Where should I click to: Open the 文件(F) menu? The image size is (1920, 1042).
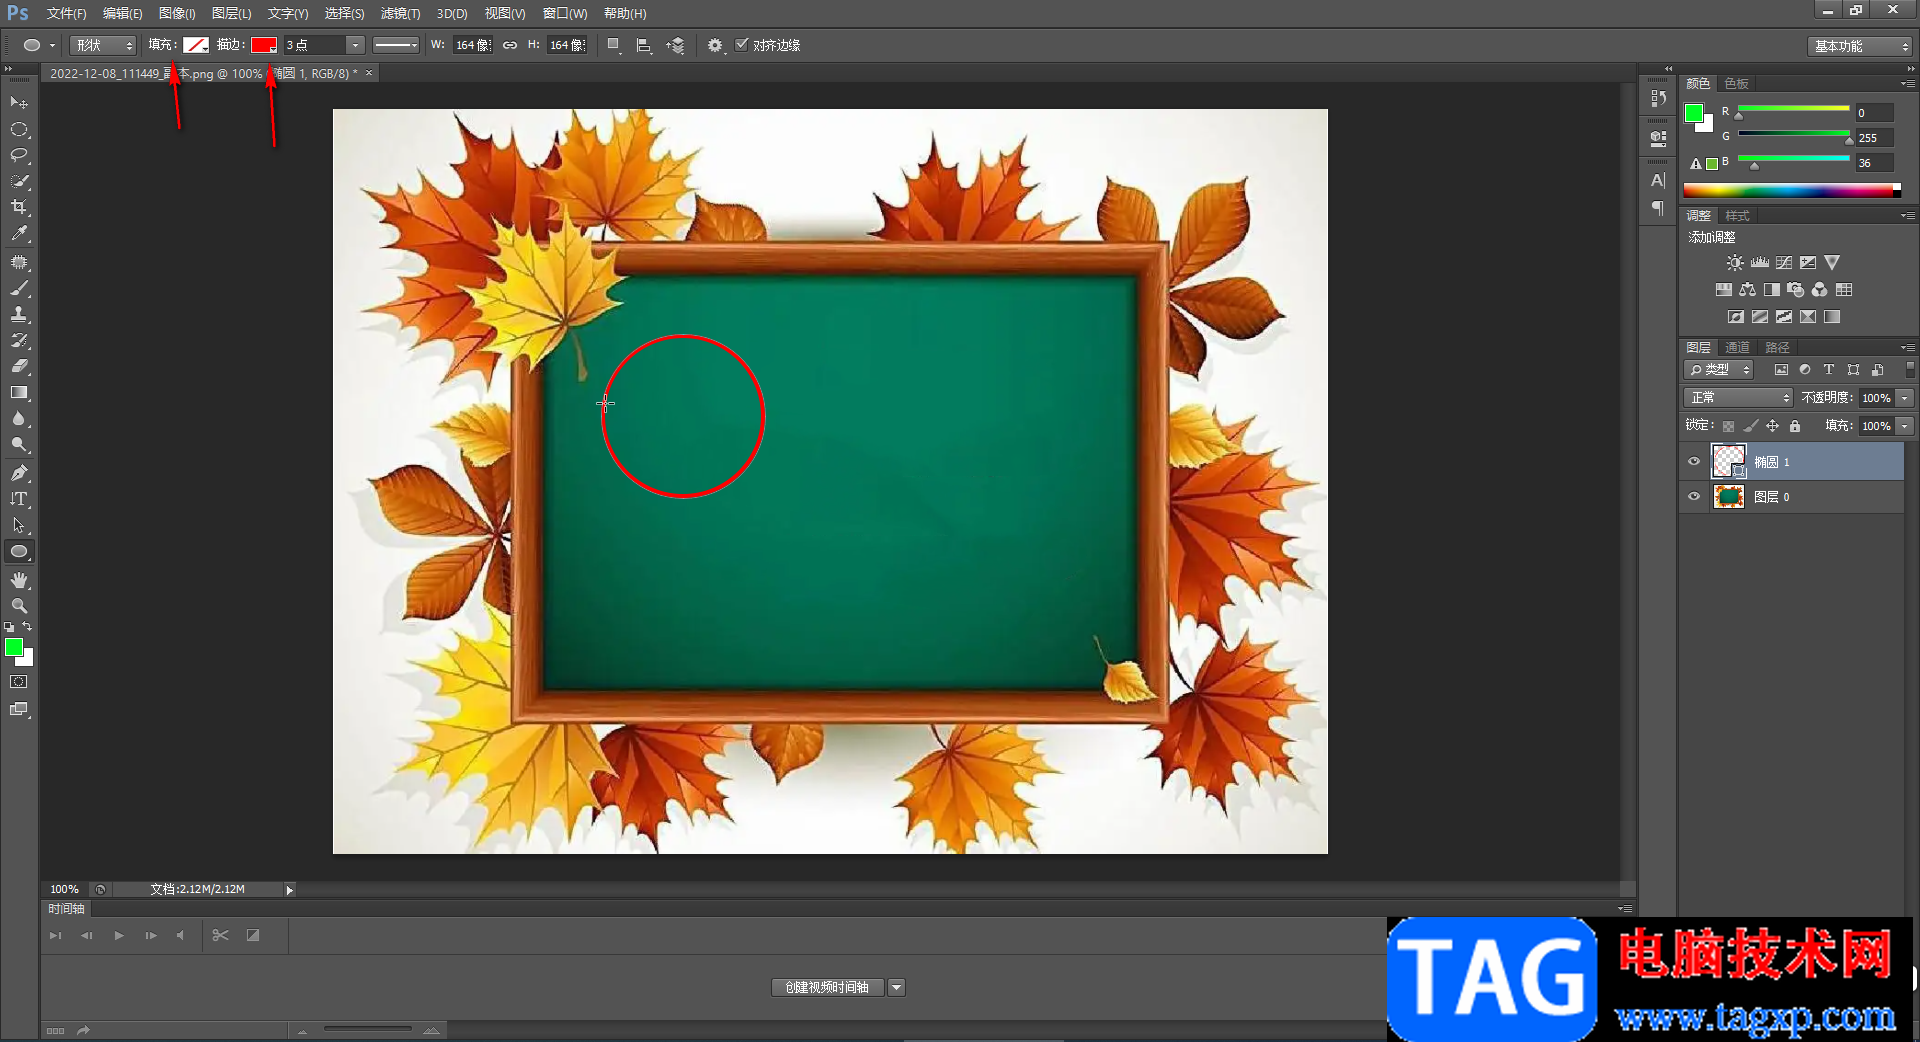(x=66, y=13)
